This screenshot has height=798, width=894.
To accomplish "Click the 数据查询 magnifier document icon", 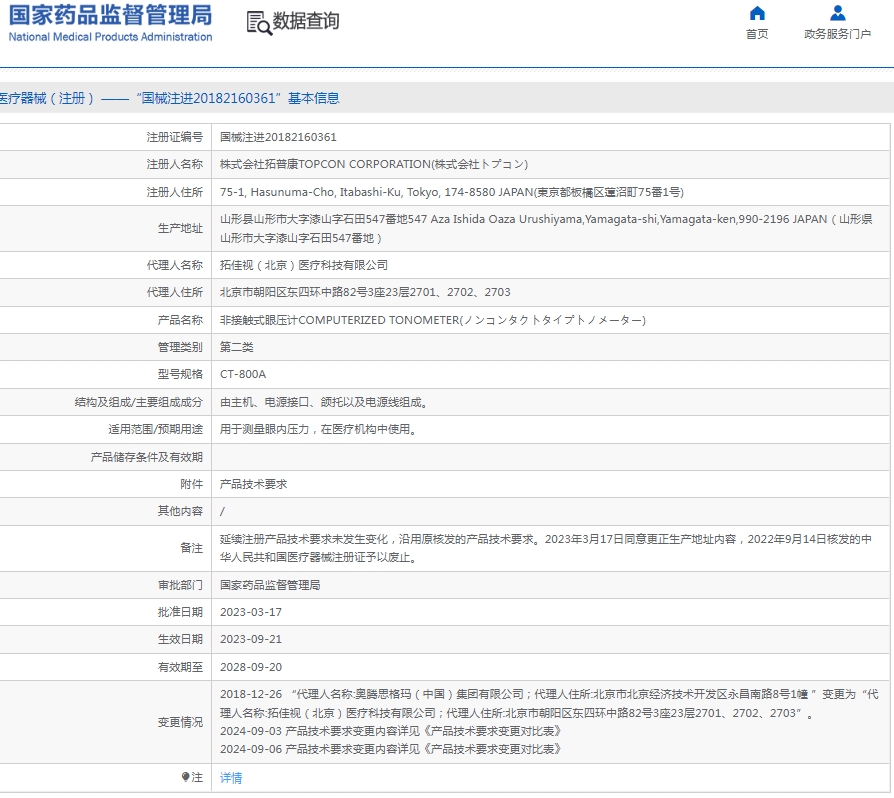I will [259, 23].
